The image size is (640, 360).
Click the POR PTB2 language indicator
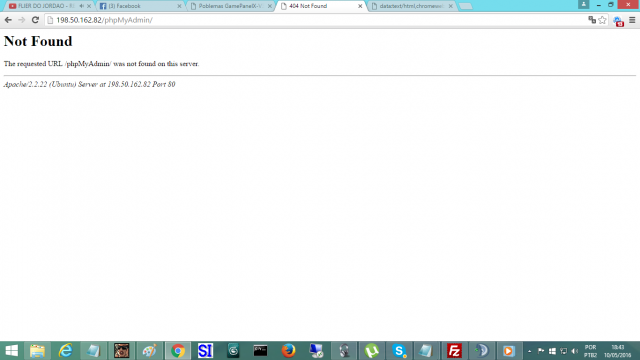[591, 351]
